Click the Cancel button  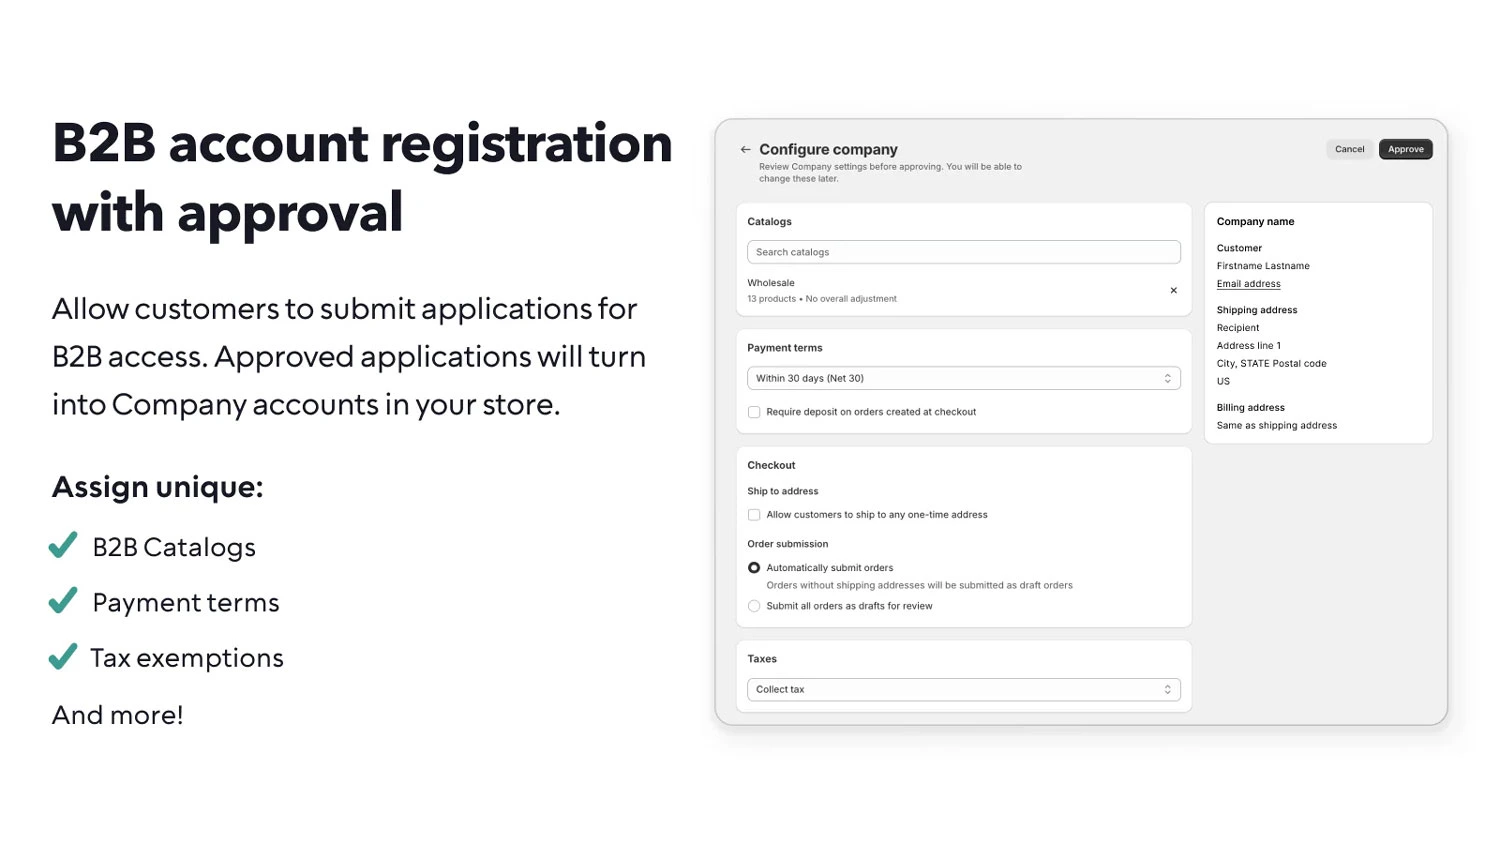[x=1349, y=149]
